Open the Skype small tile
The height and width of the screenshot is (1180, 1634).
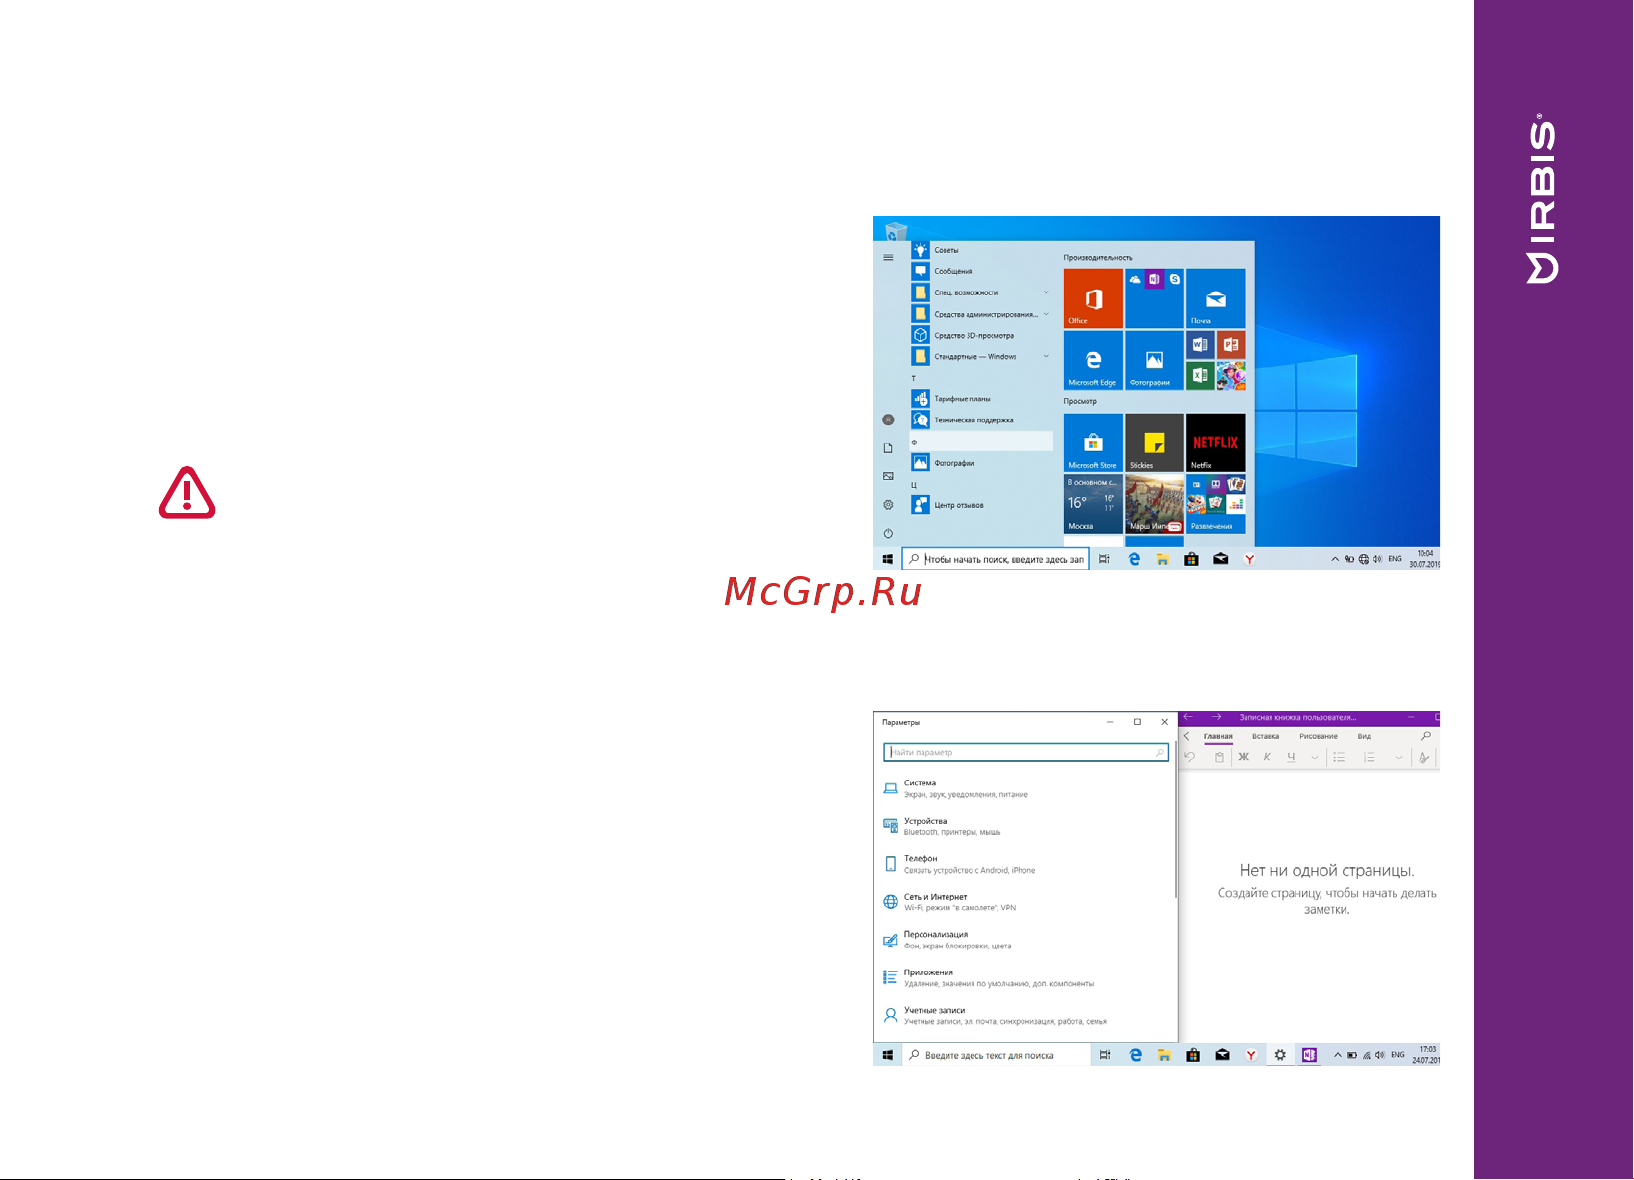point(1175,280)
